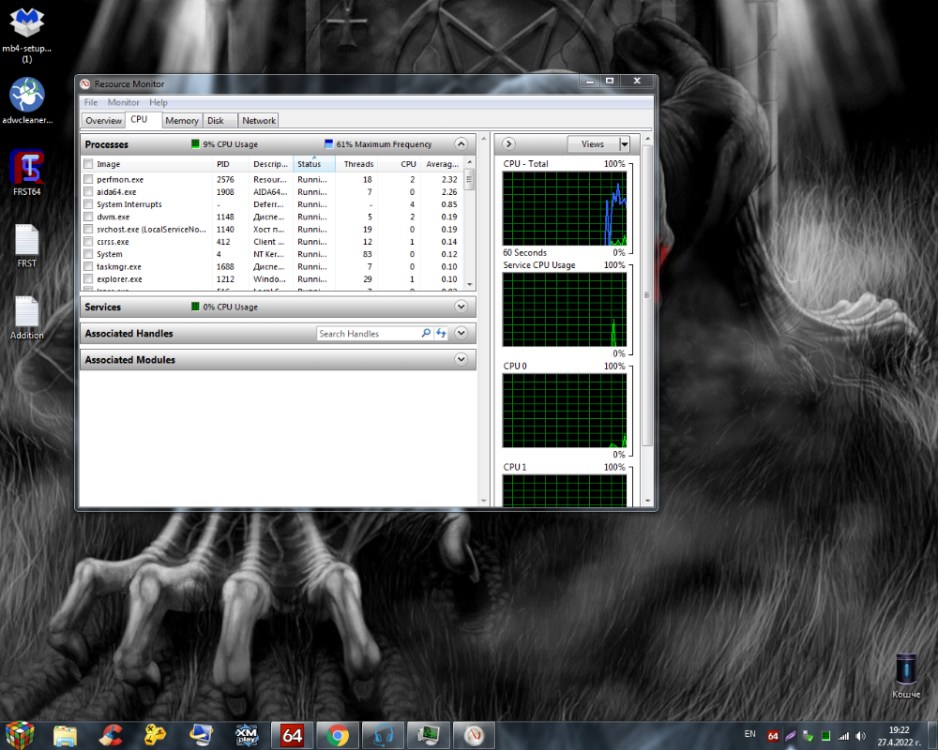Click the green CPU meter tray icon
Viewport: 938px width, 750px height.
point(826,736)
